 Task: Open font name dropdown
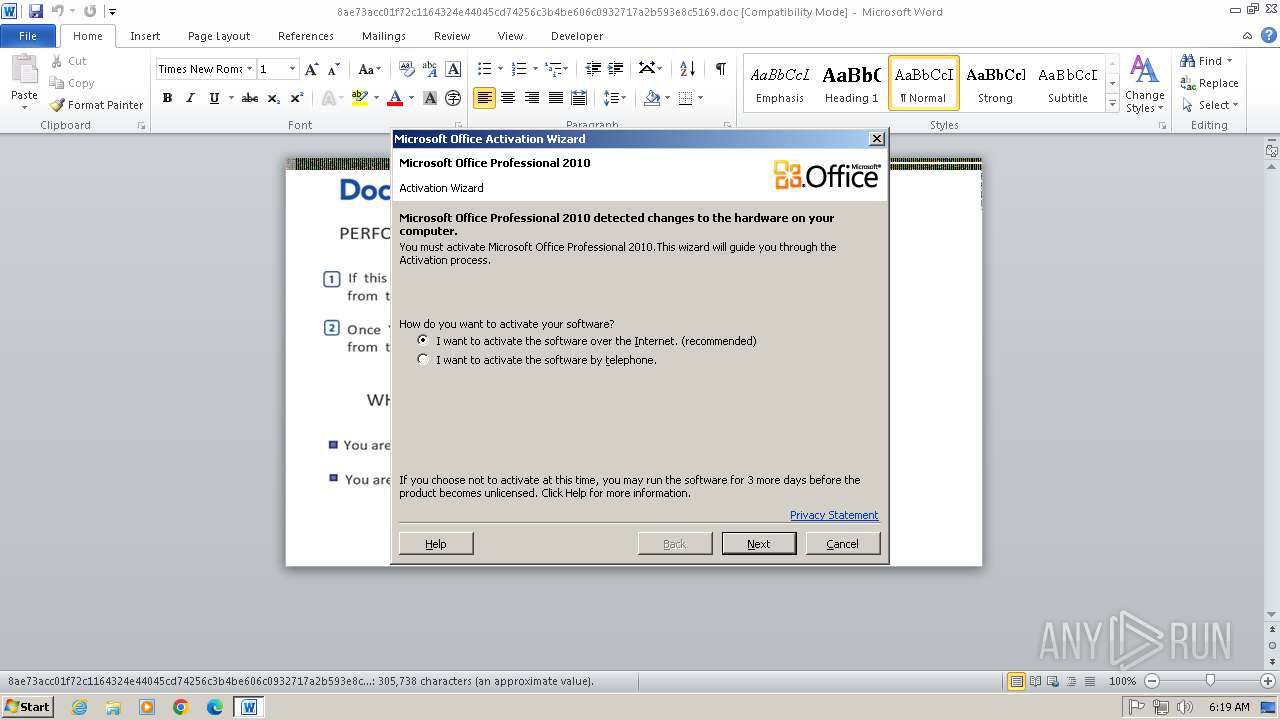pyautogui.click(x=249, y=69)
